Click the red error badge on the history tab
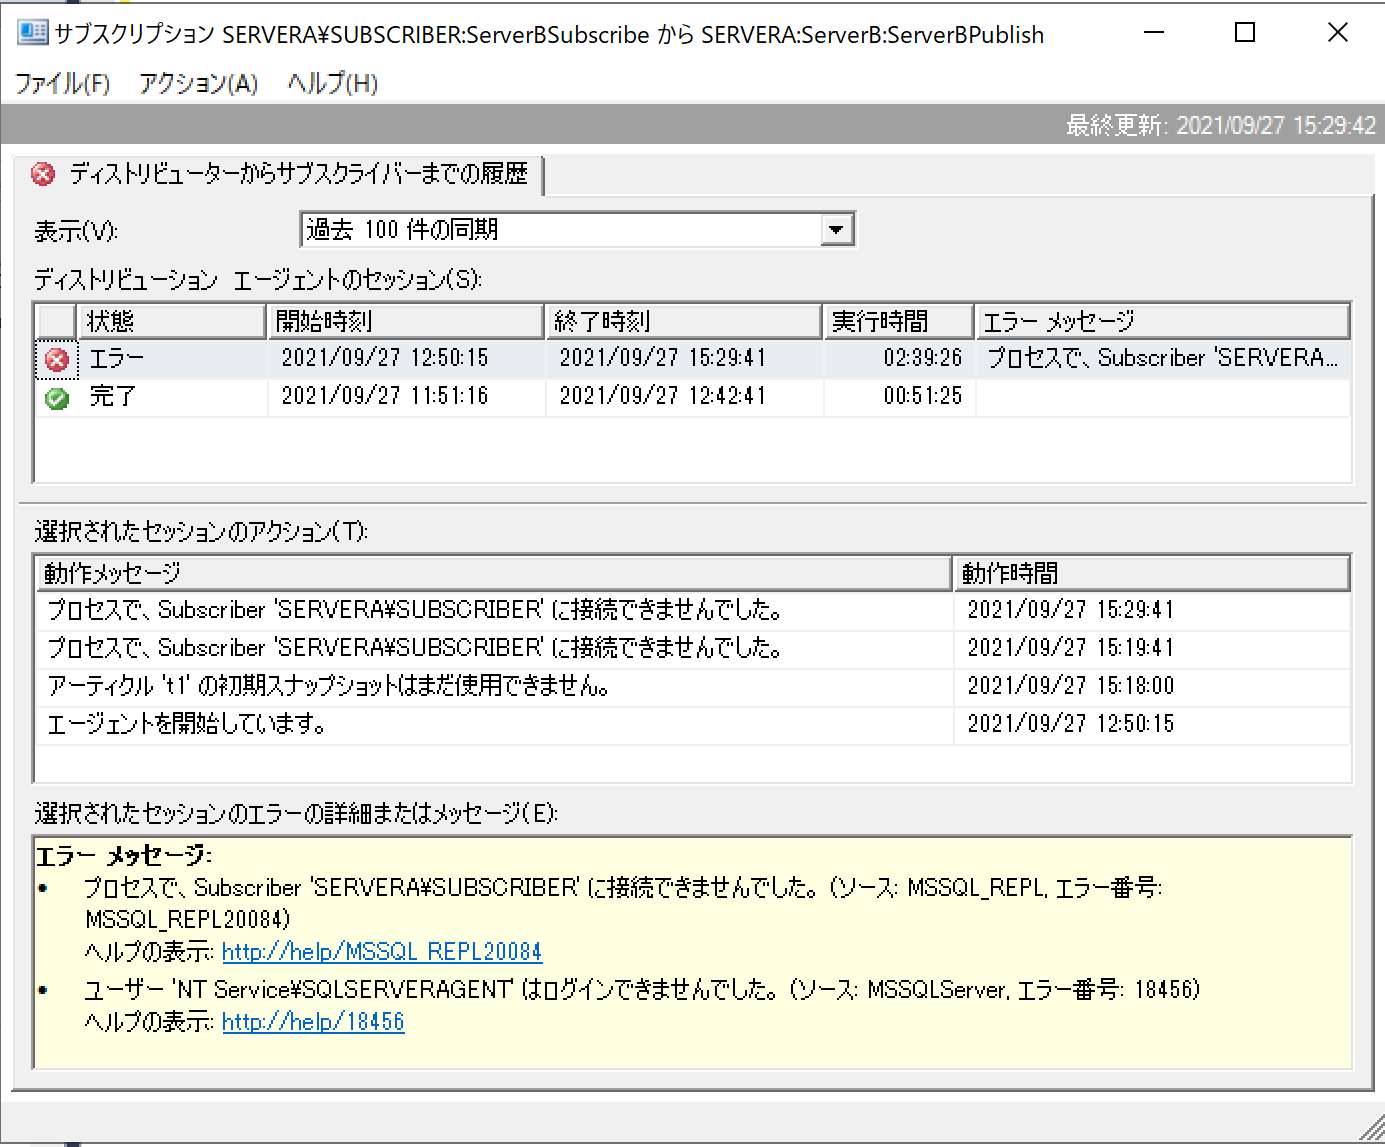 tap(42, 174)
